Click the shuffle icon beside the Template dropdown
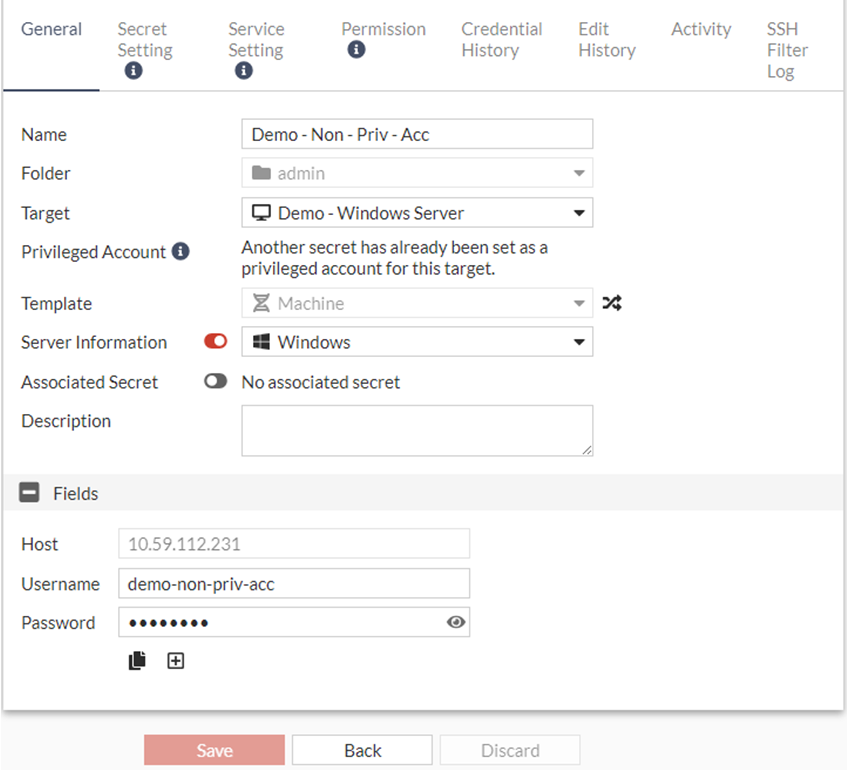This screenshot has height=770, width=847. coord(612,303)
